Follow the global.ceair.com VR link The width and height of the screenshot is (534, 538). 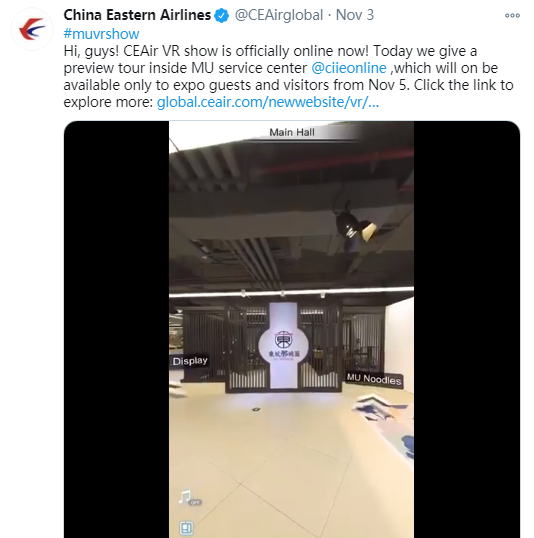point(268,102)
